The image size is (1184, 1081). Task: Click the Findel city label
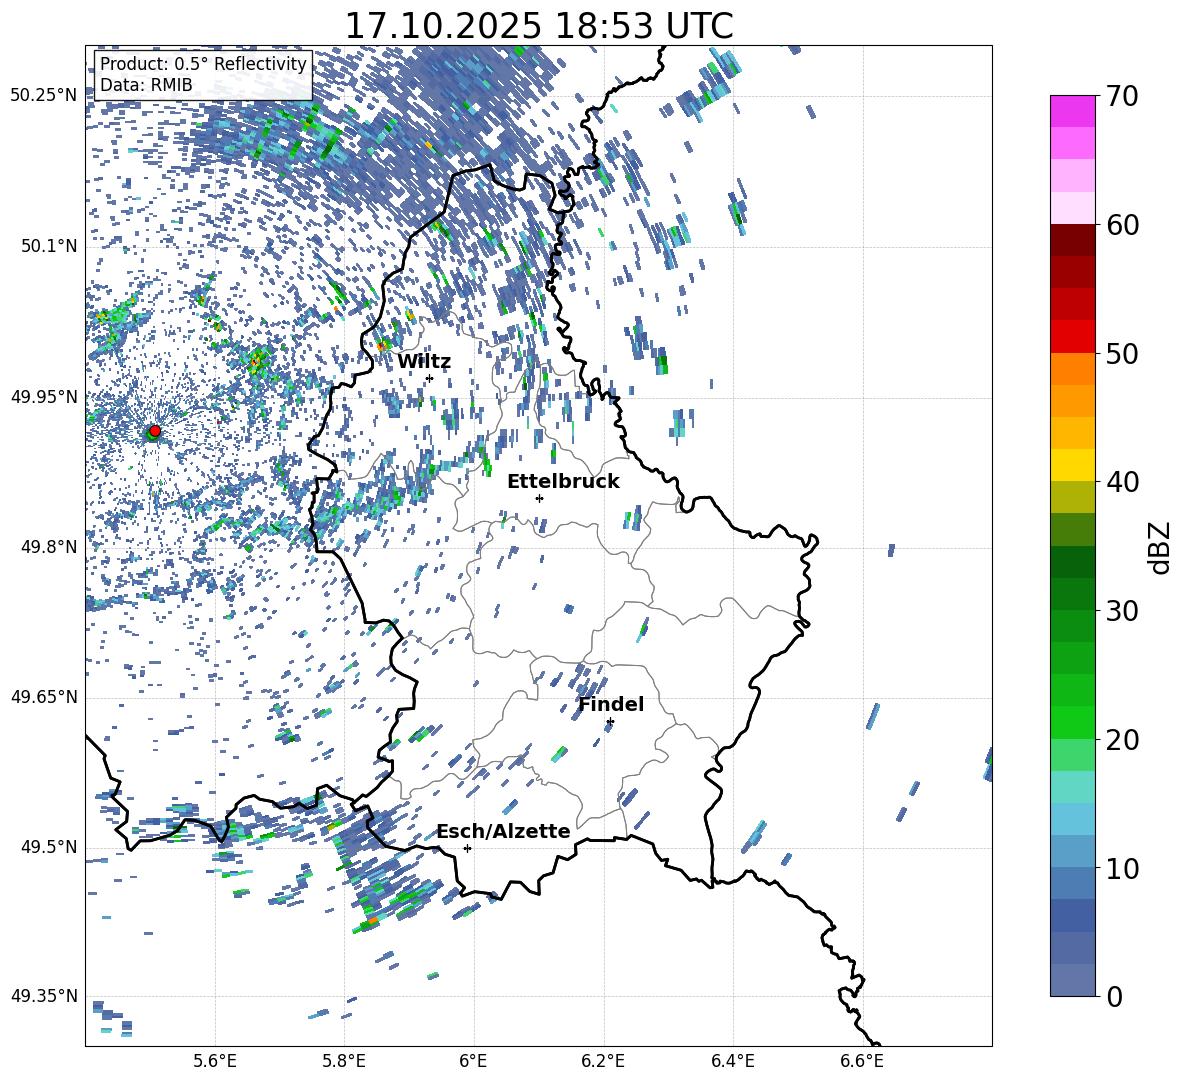611,704
